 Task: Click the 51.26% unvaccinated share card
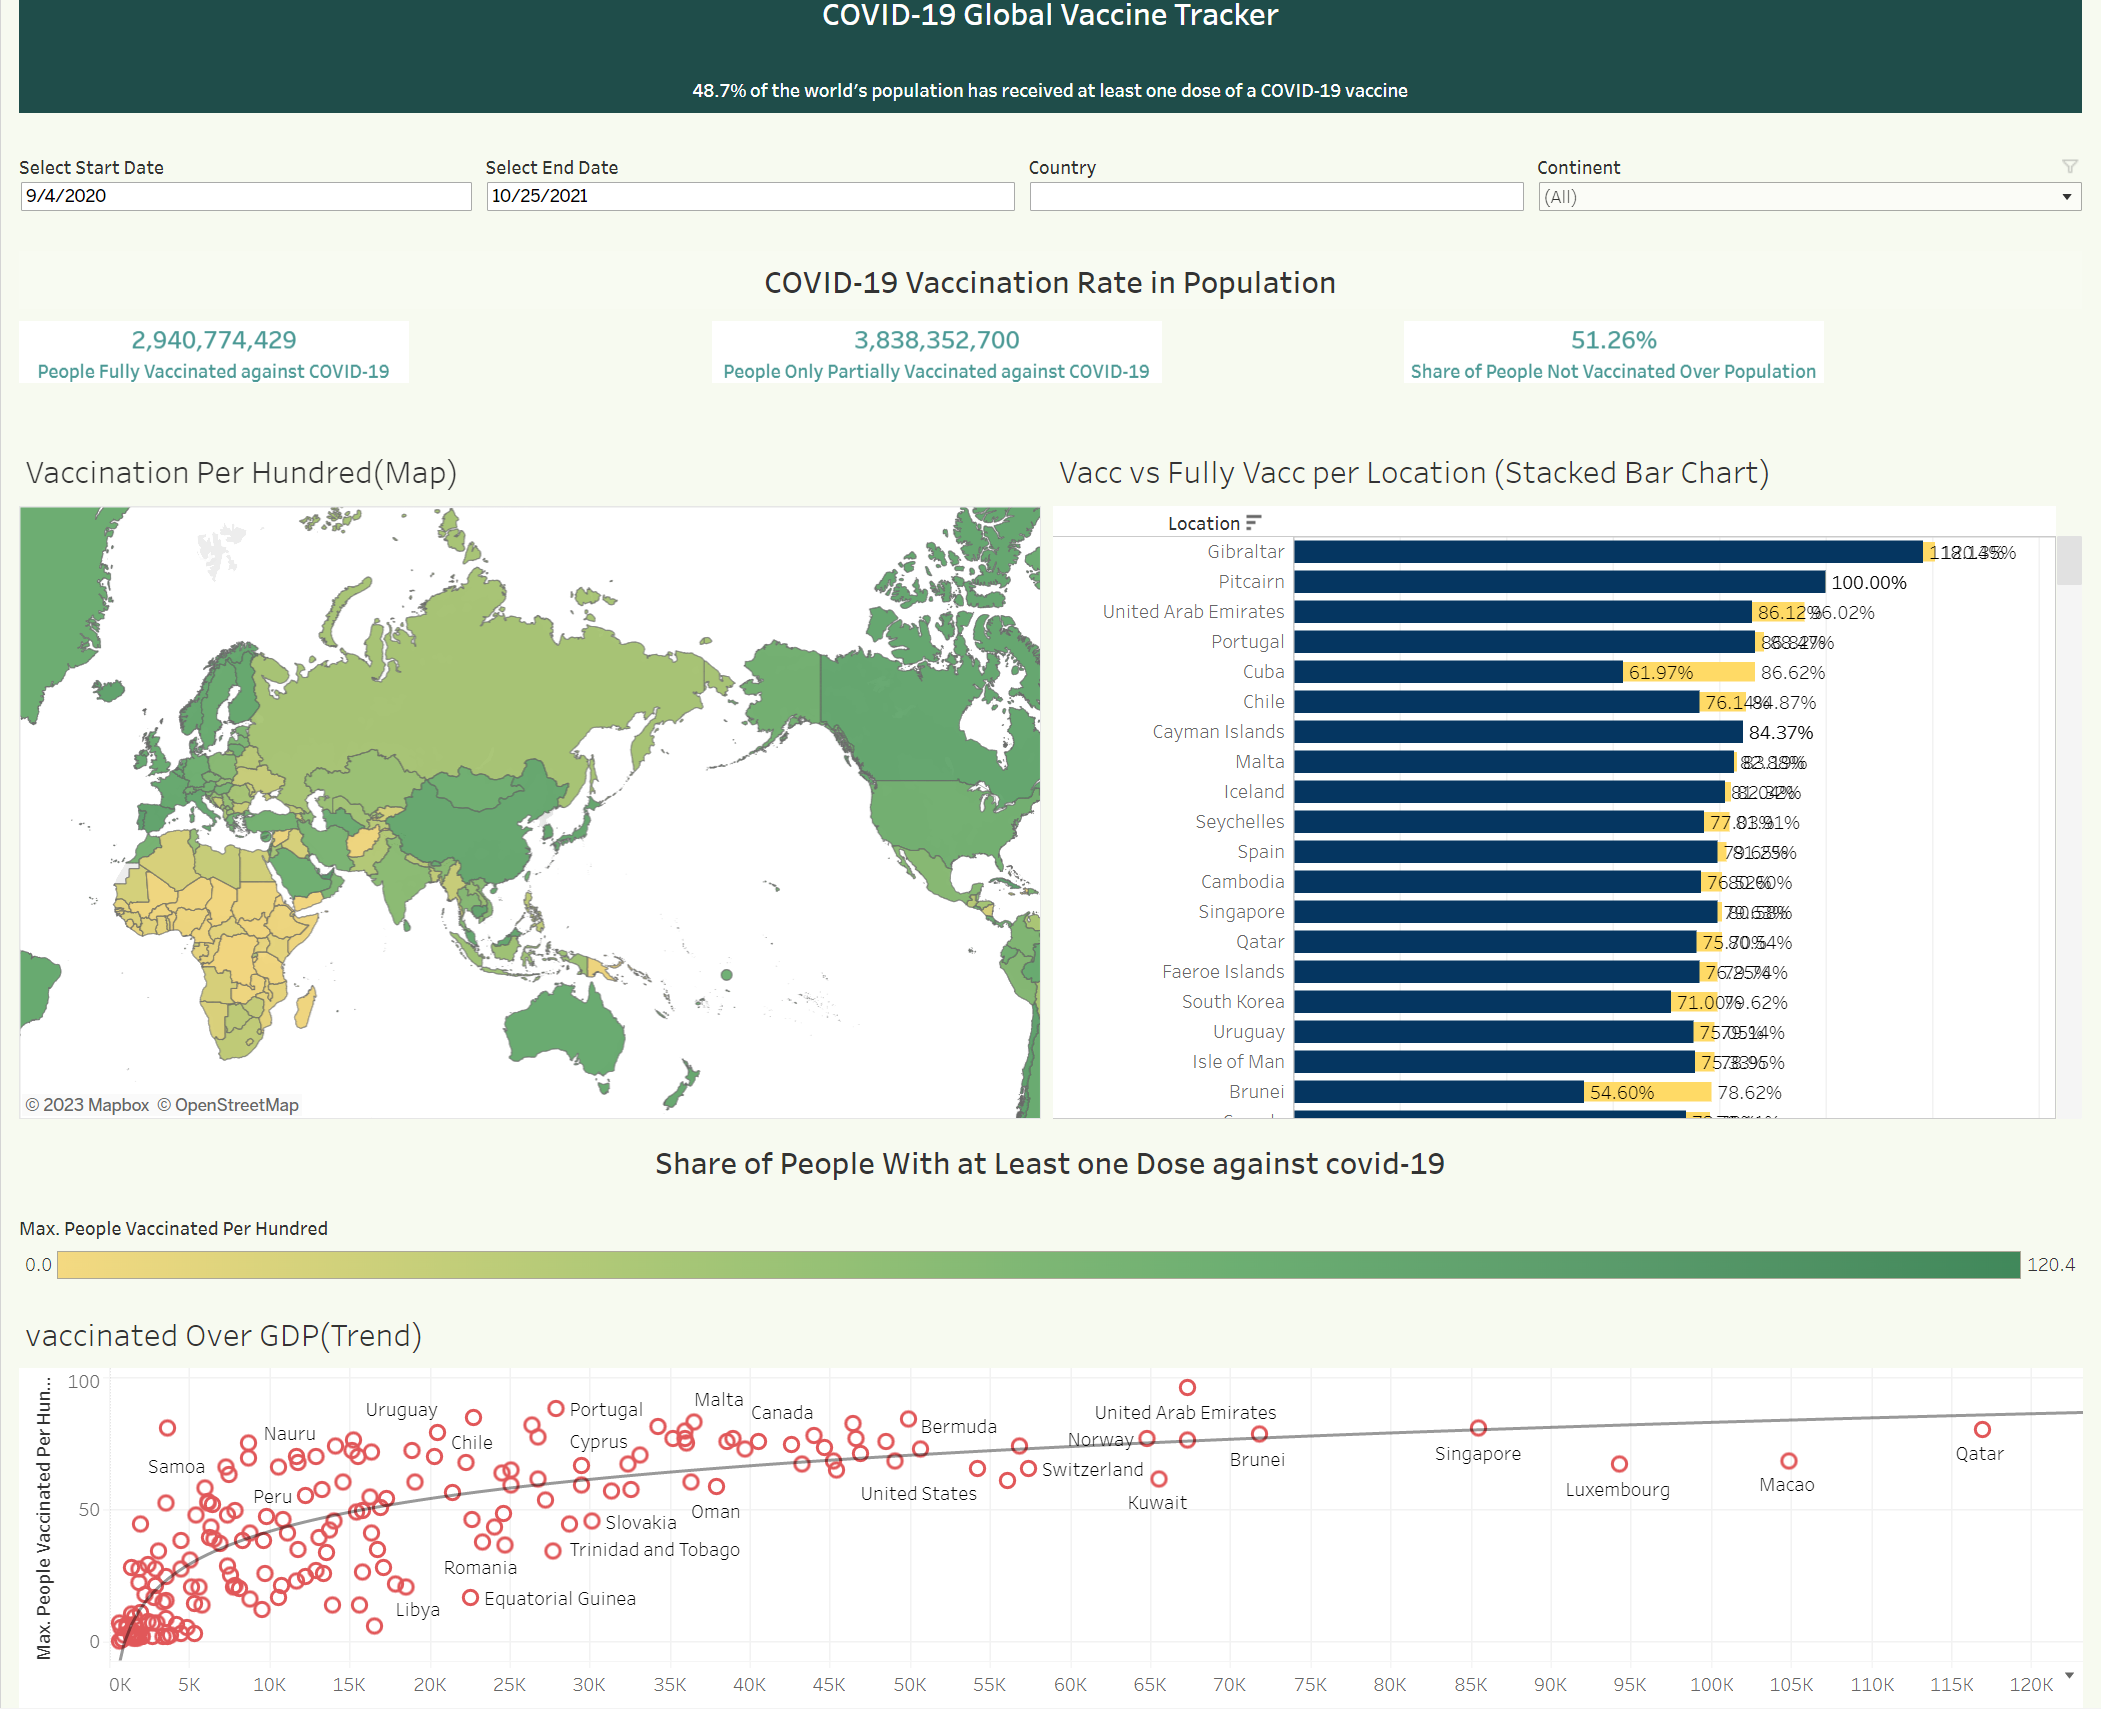point(1613,352)
